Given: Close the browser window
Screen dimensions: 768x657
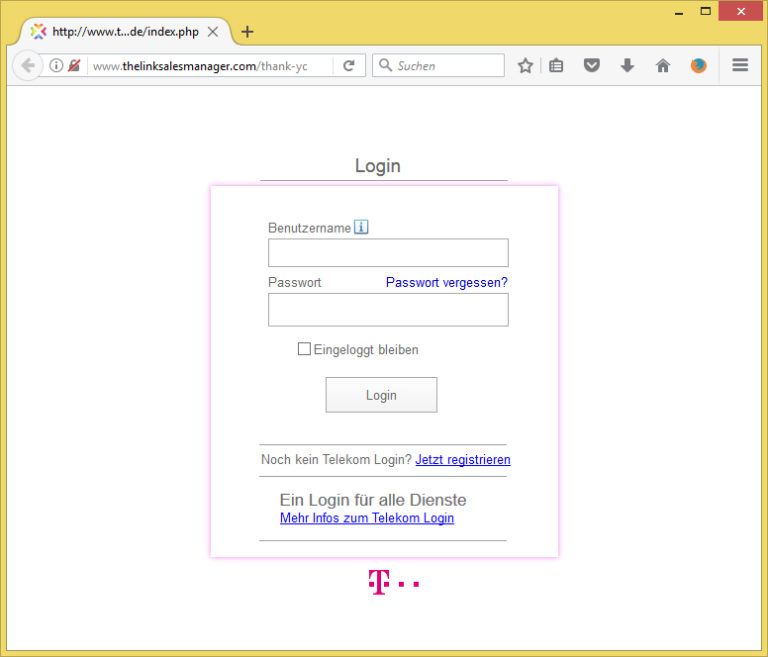Looking at the screenshot, I should pyautogui.click(x=741, y=11).
